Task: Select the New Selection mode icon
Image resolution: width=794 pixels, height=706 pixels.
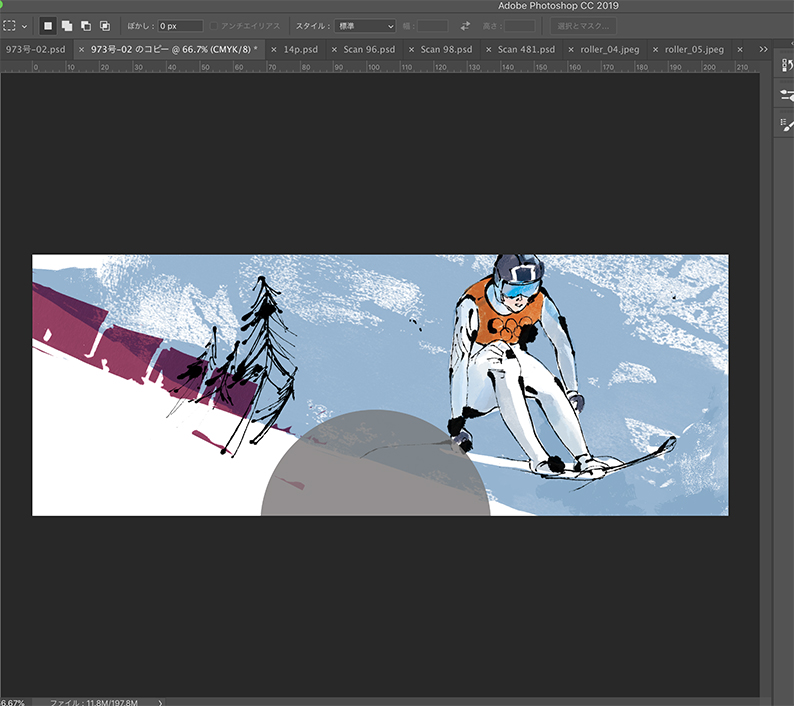Action: tap(48, 25)
